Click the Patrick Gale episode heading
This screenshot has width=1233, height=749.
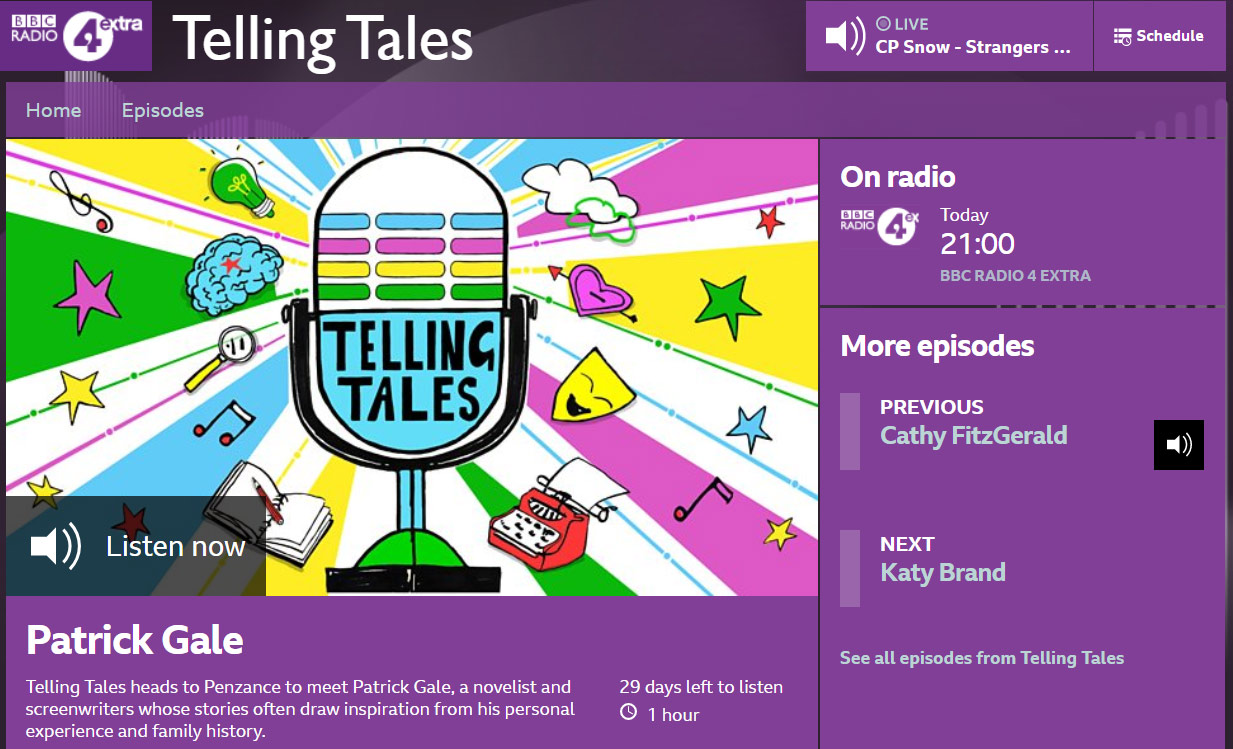(135, 640)
